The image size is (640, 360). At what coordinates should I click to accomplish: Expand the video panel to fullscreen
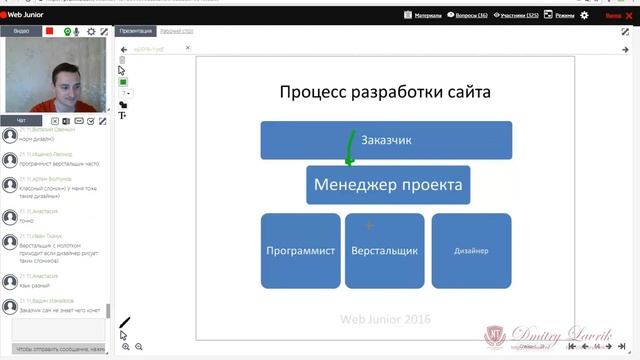104,31
